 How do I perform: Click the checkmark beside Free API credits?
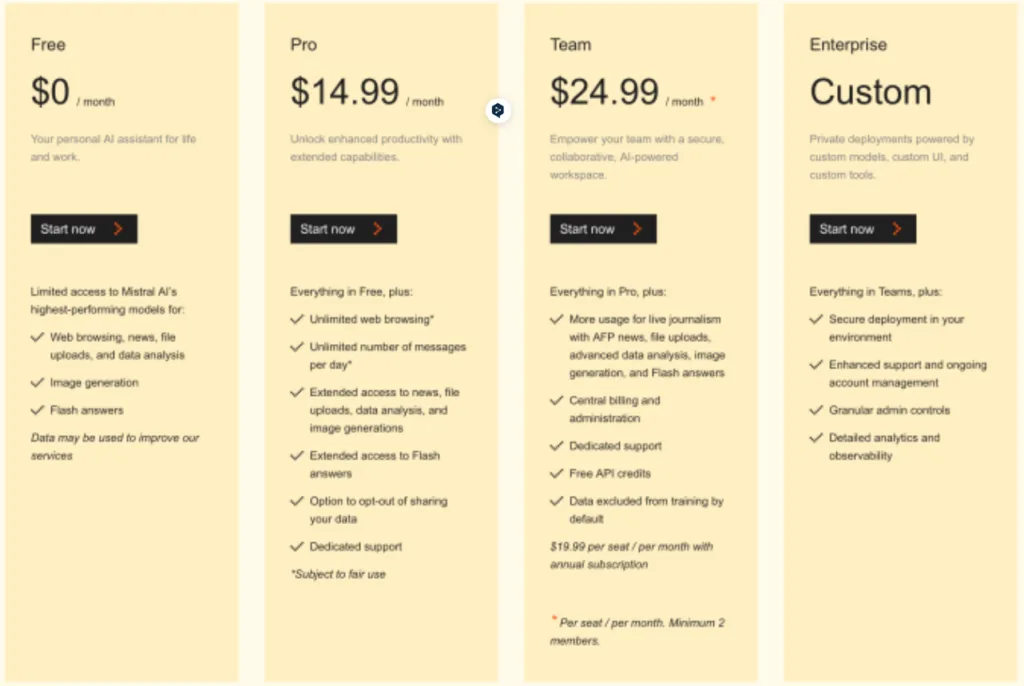[x=556, y=473]
